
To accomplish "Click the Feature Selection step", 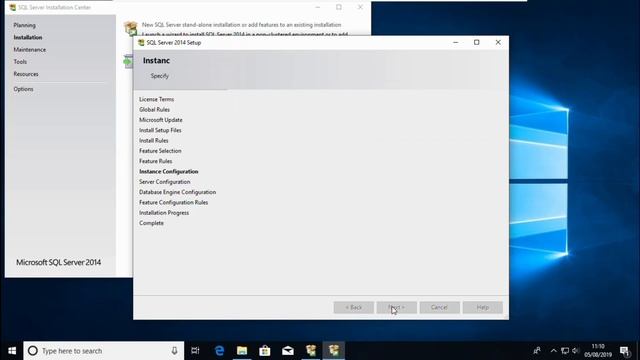I will click(160, 151).
